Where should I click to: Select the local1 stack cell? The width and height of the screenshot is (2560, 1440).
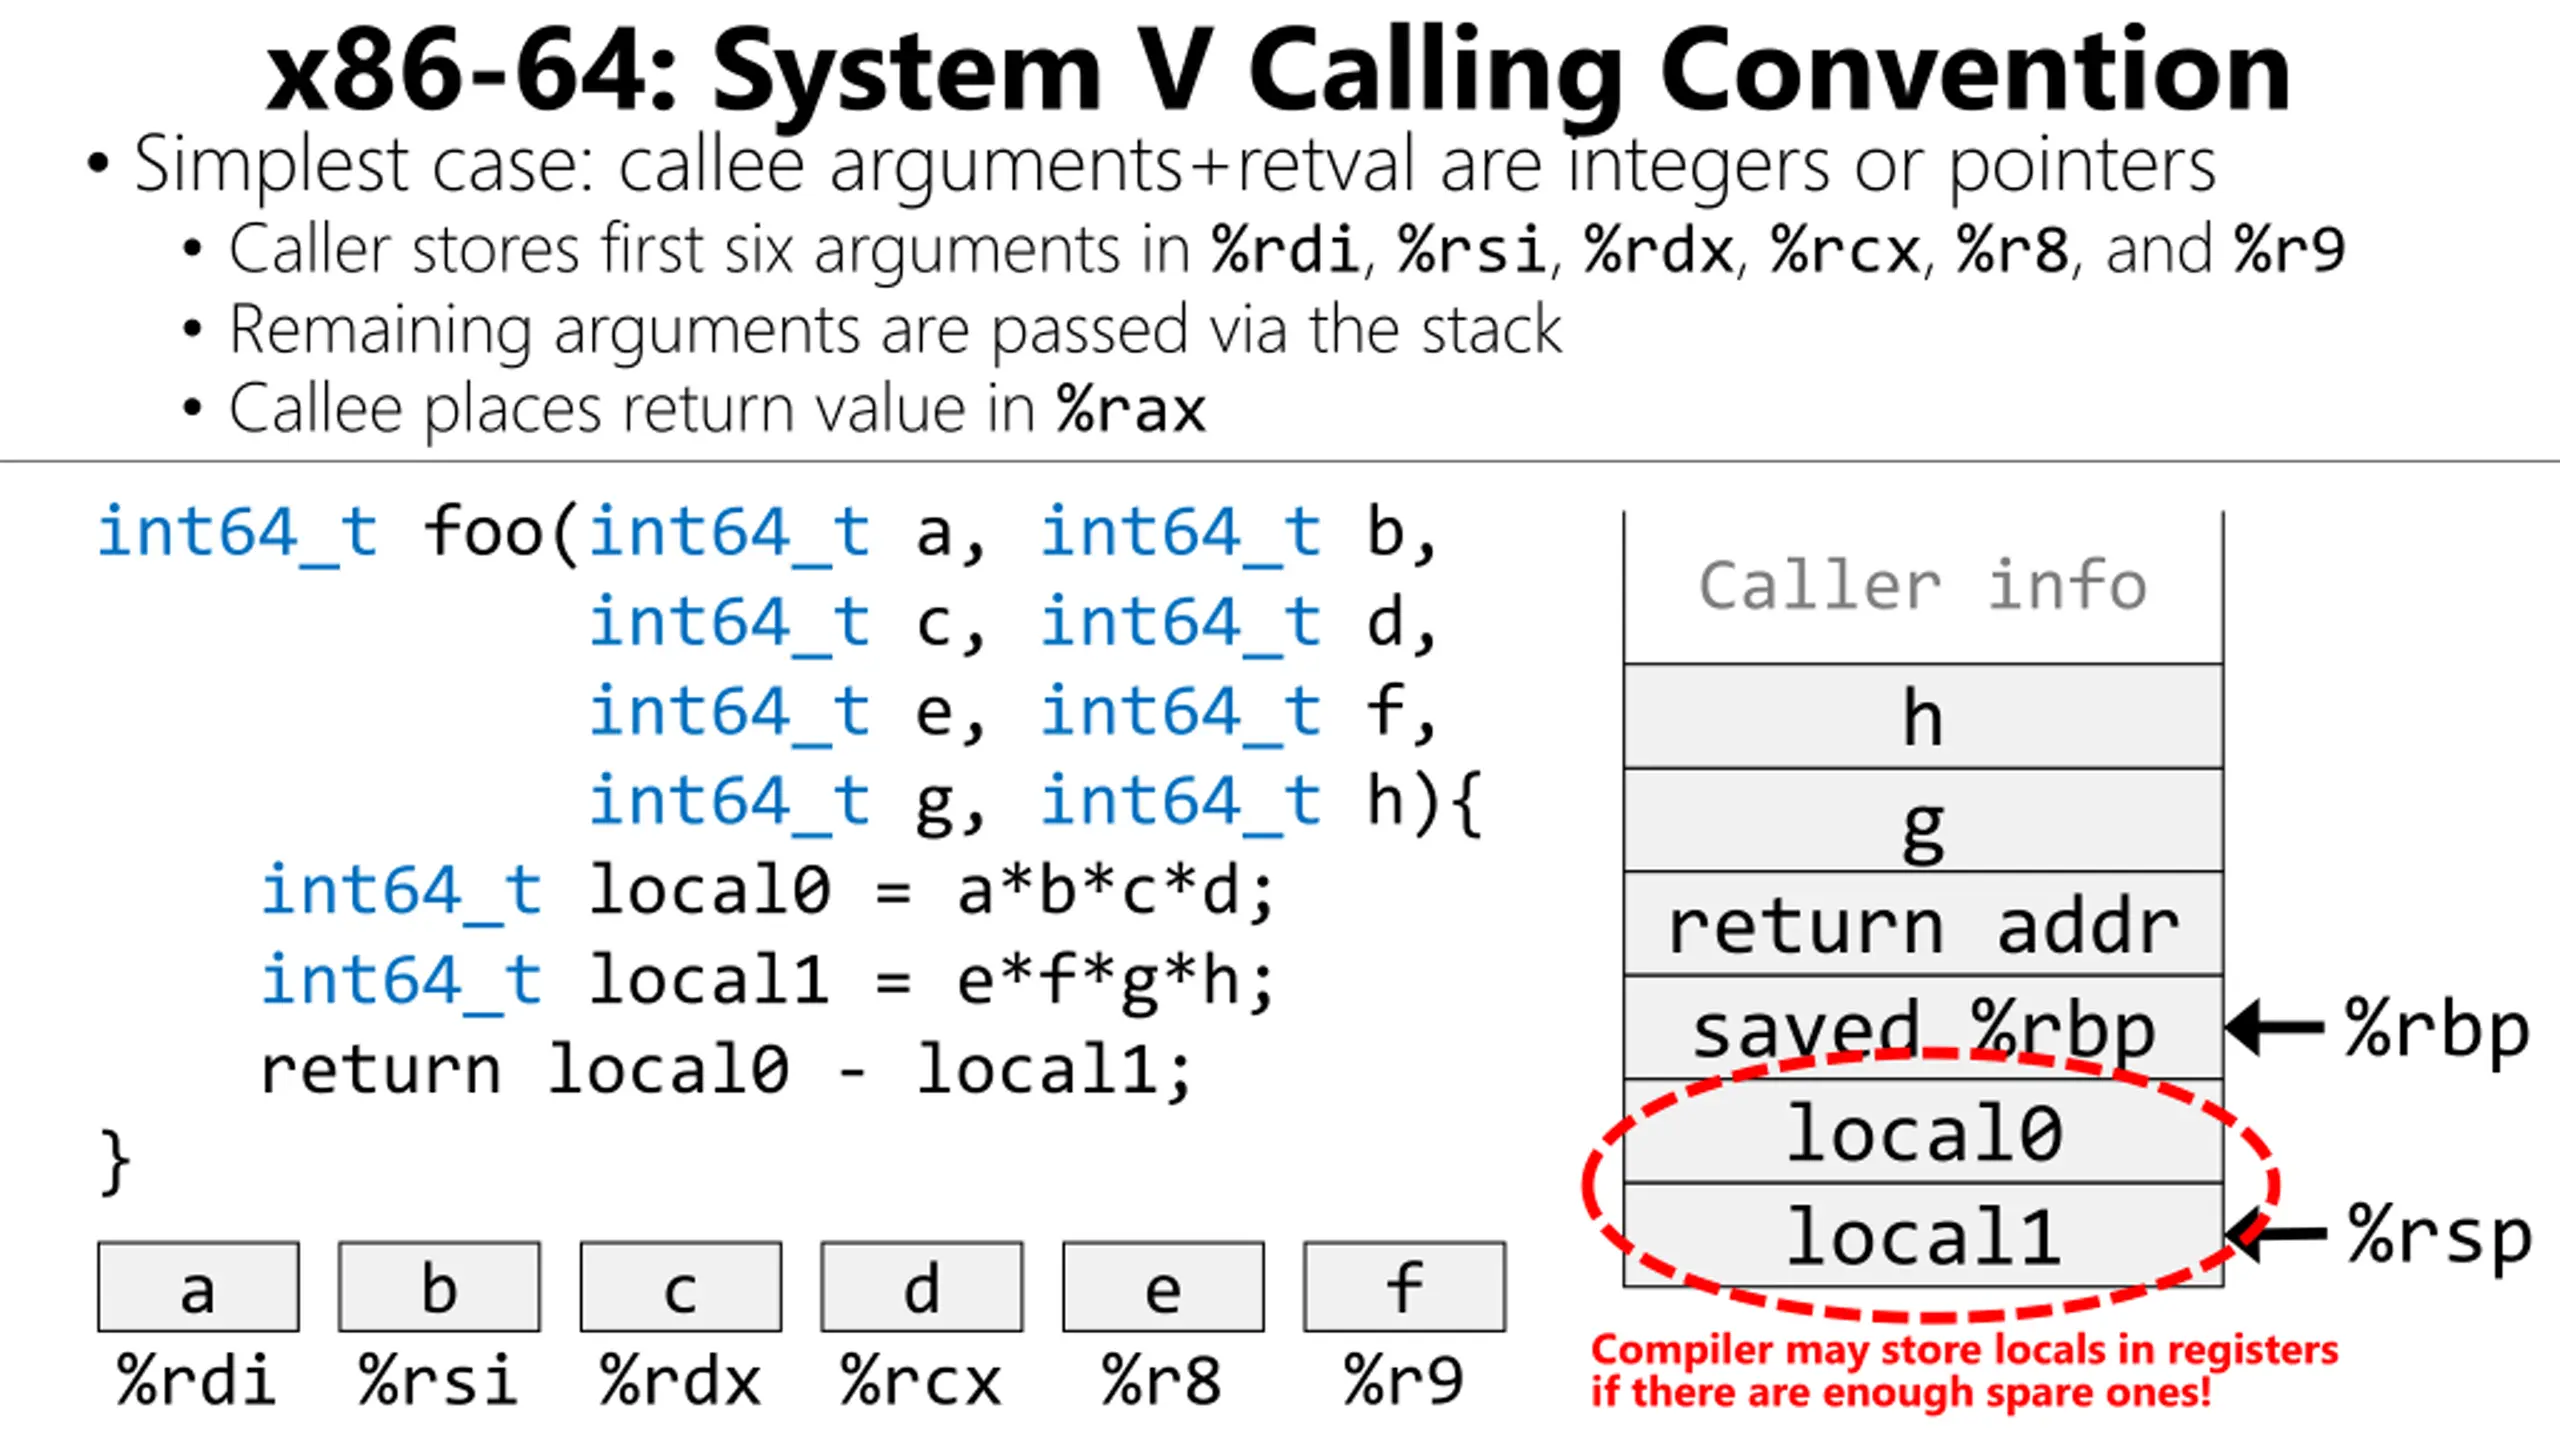(x=1922, y=1235)
